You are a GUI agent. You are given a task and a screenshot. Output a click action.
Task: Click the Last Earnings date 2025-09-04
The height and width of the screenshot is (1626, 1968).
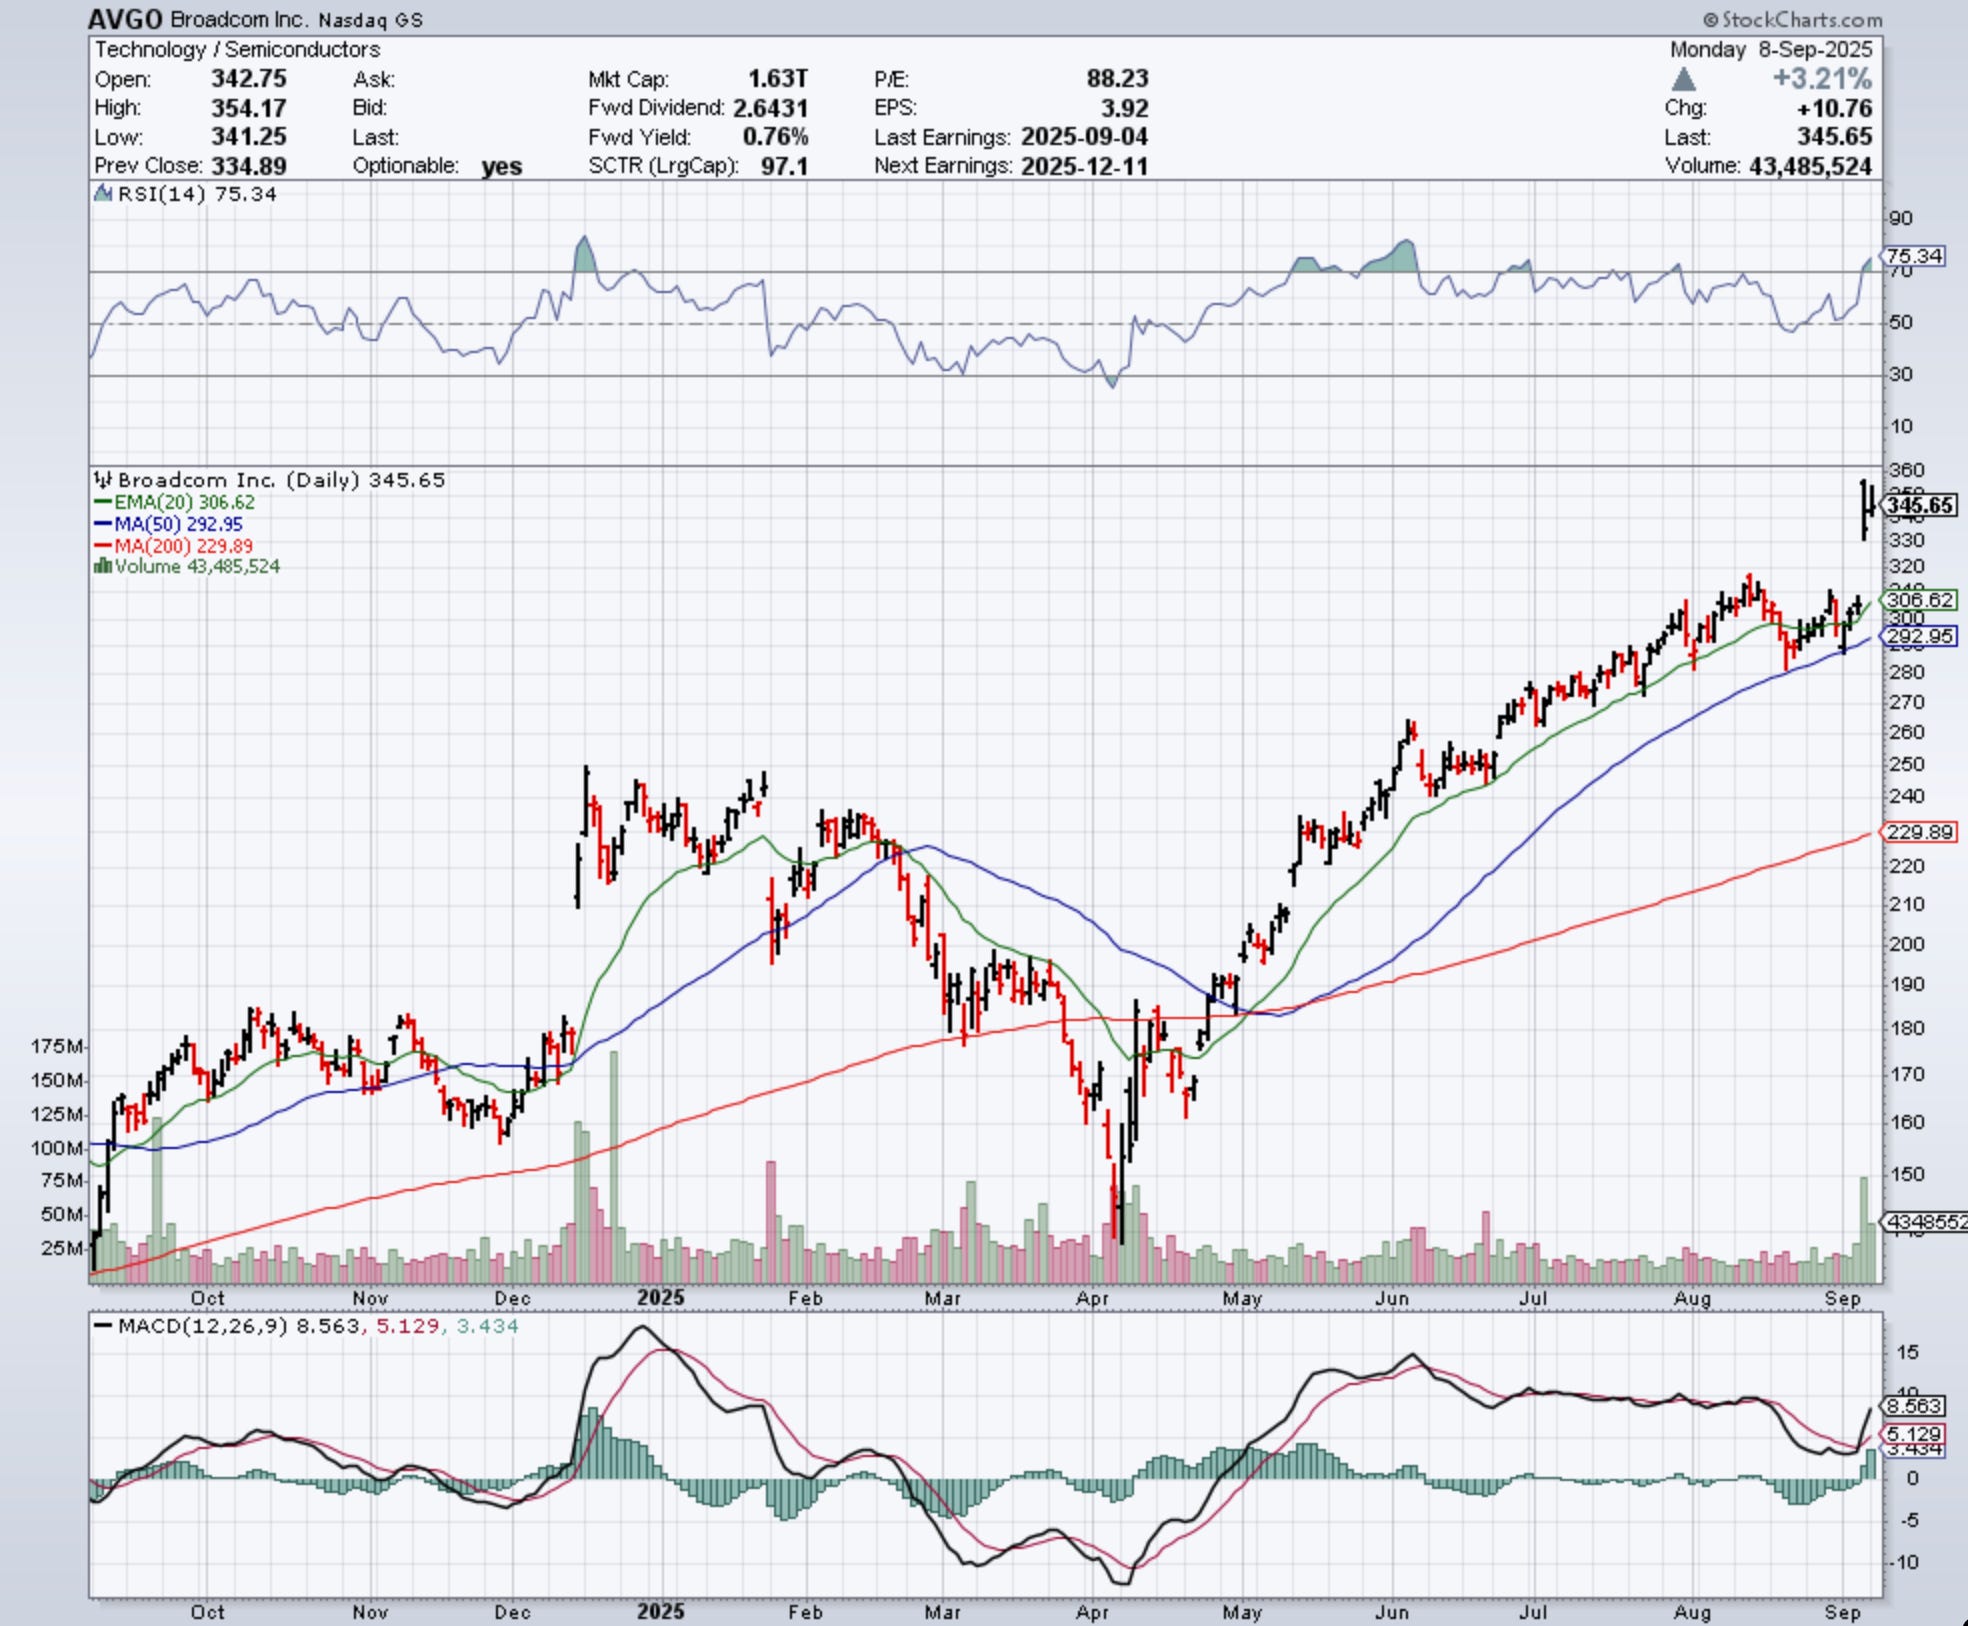pos(1084,137)
